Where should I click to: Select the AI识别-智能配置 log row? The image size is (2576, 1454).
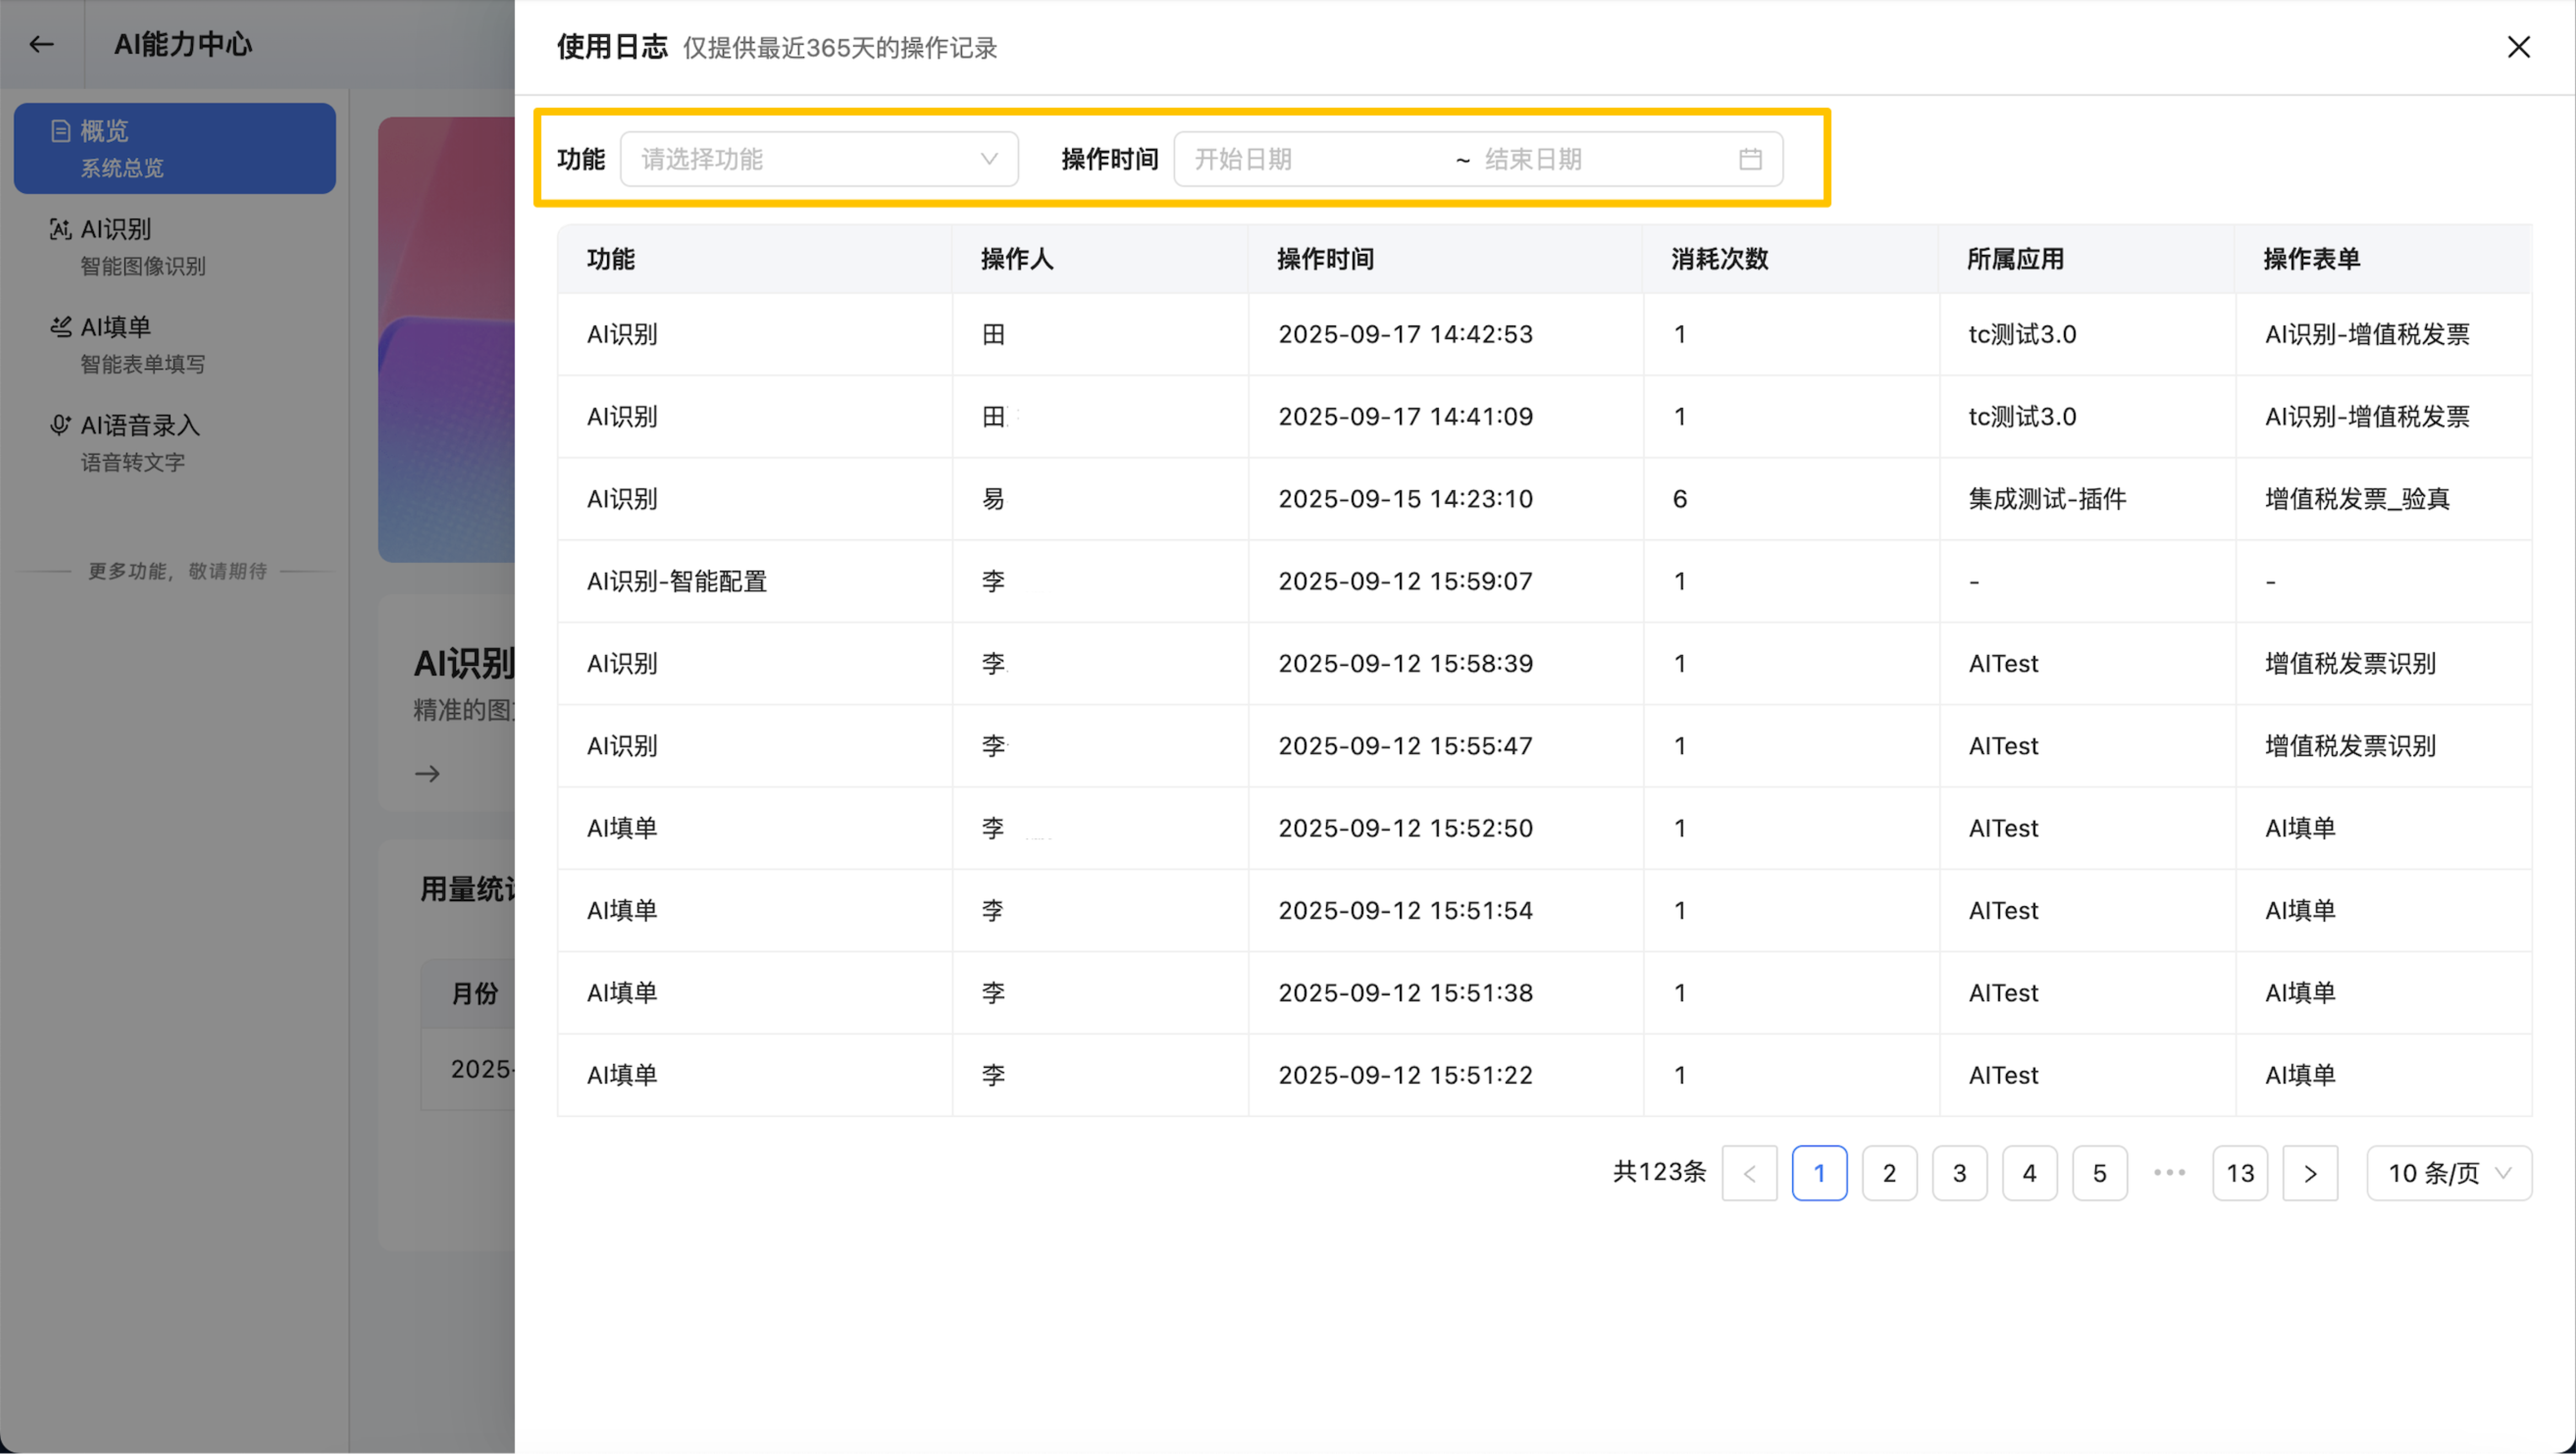(676, 581)
